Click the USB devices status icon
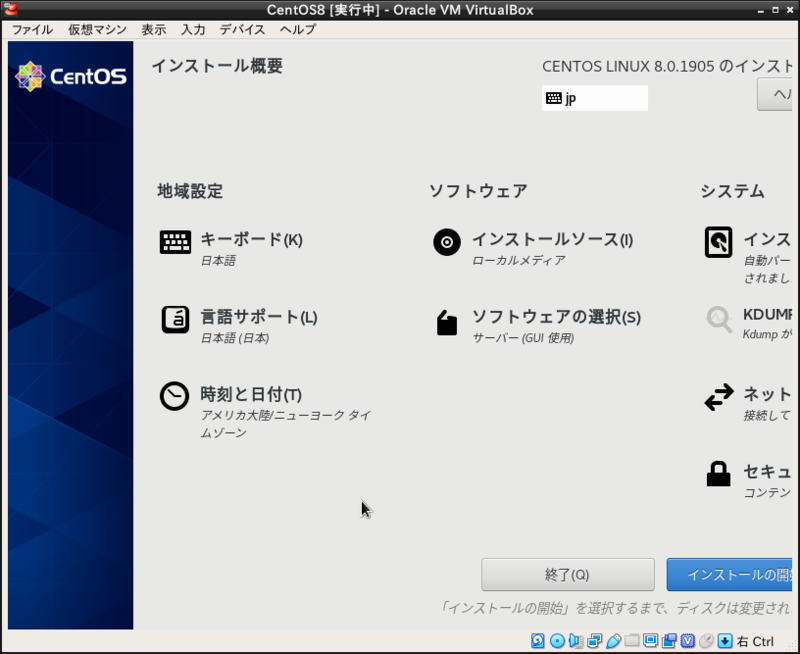The image size is (800, 654). (613, 641)
